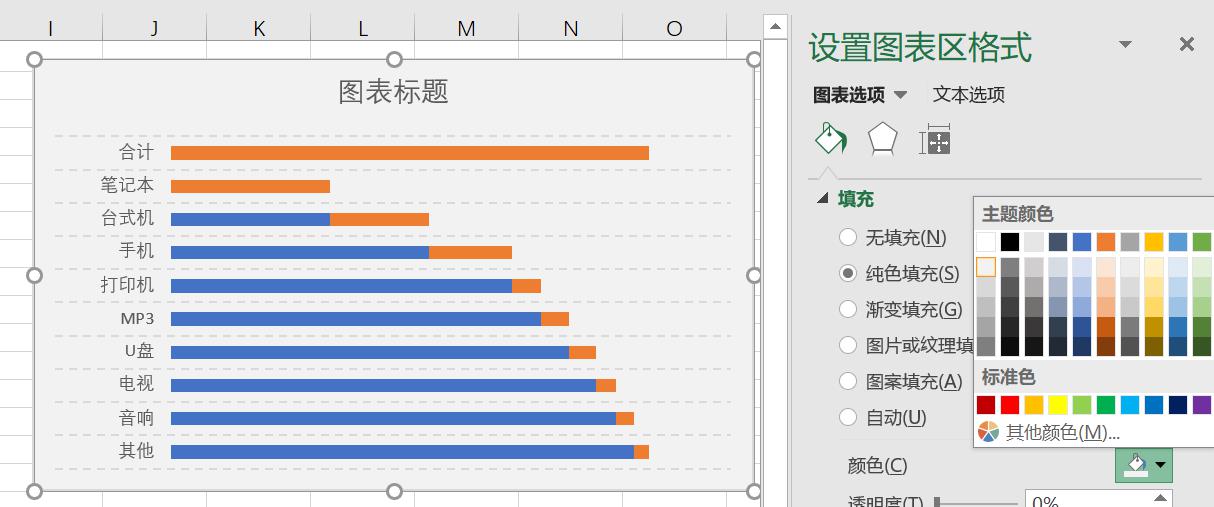Pick dark blue standard color swatch
1214x507 pixels.
[x=1178, y=405]
